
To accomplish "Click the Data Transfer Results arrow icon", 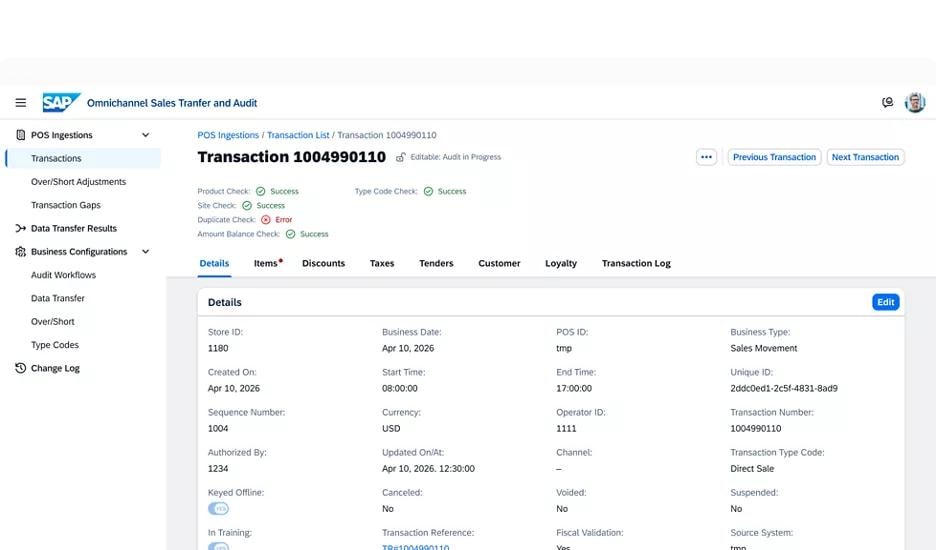I will point(20,228).
